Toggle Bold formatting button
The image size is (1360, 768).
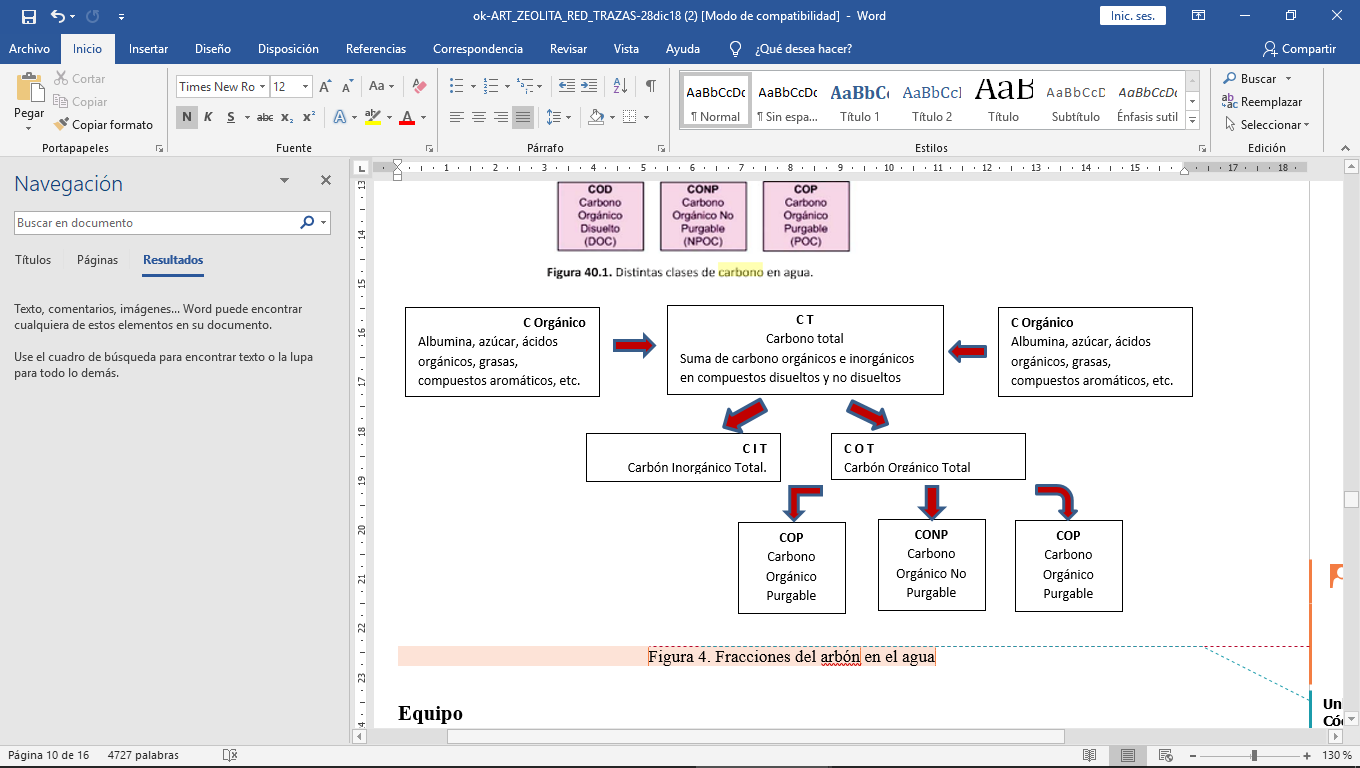pyautogui.click(x=186, y=117)
